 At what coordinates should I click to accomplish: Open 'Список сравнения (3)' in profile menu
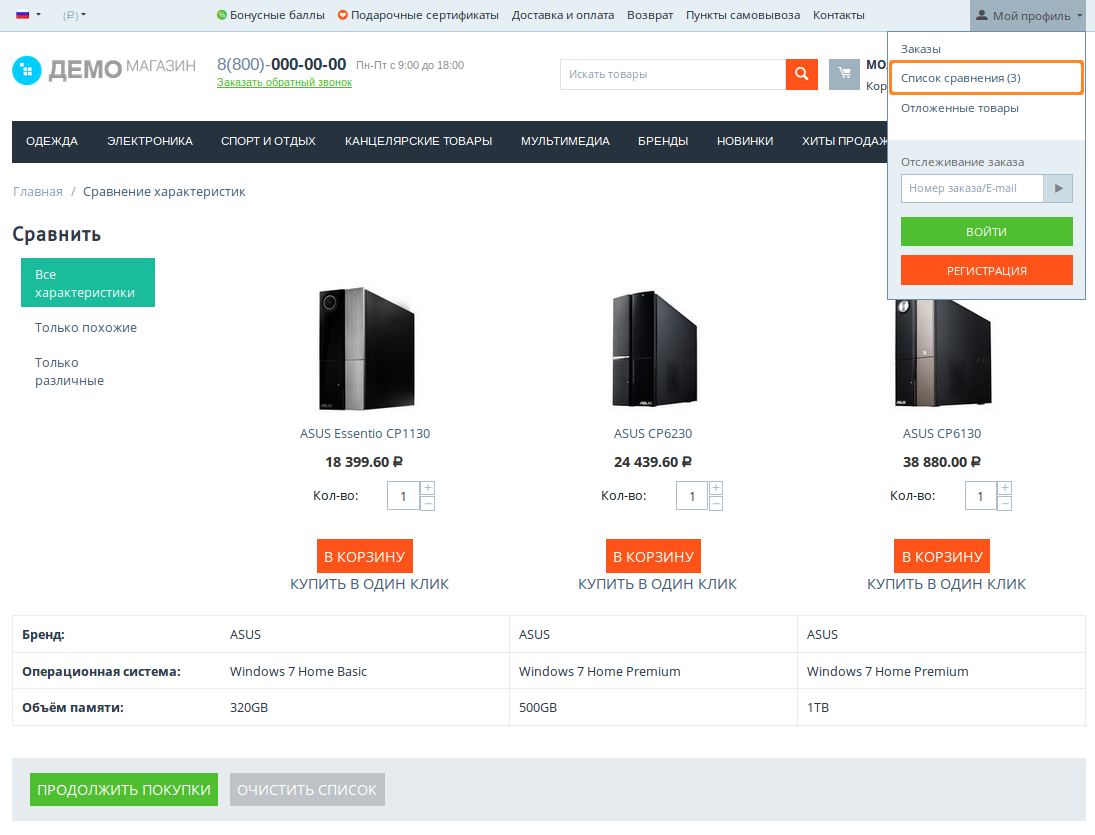tap(960, 77)
